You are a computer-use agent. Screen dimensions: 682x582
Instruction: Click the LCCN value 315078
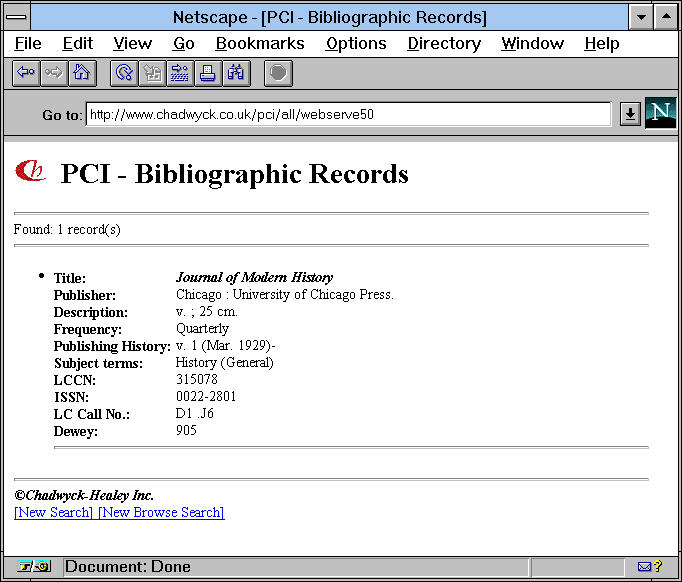coord(197,379)
